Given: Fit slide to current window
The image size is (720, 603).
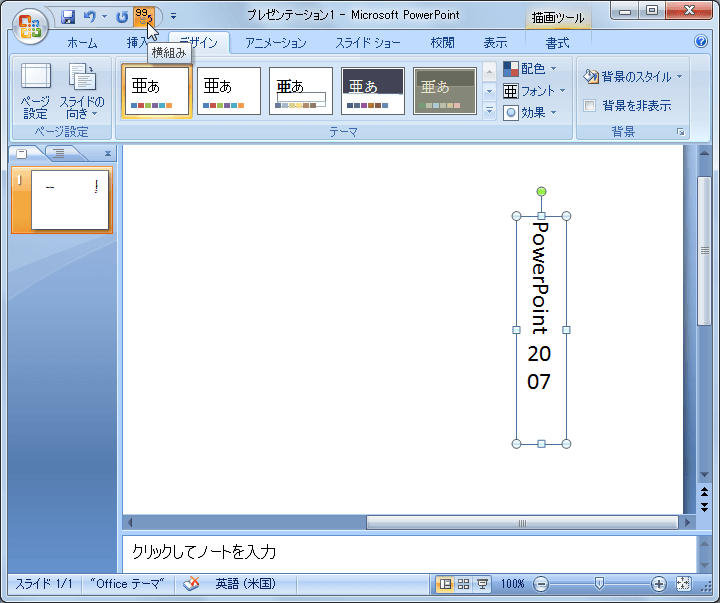Looking at the screenshot, I should pos(683,584).
